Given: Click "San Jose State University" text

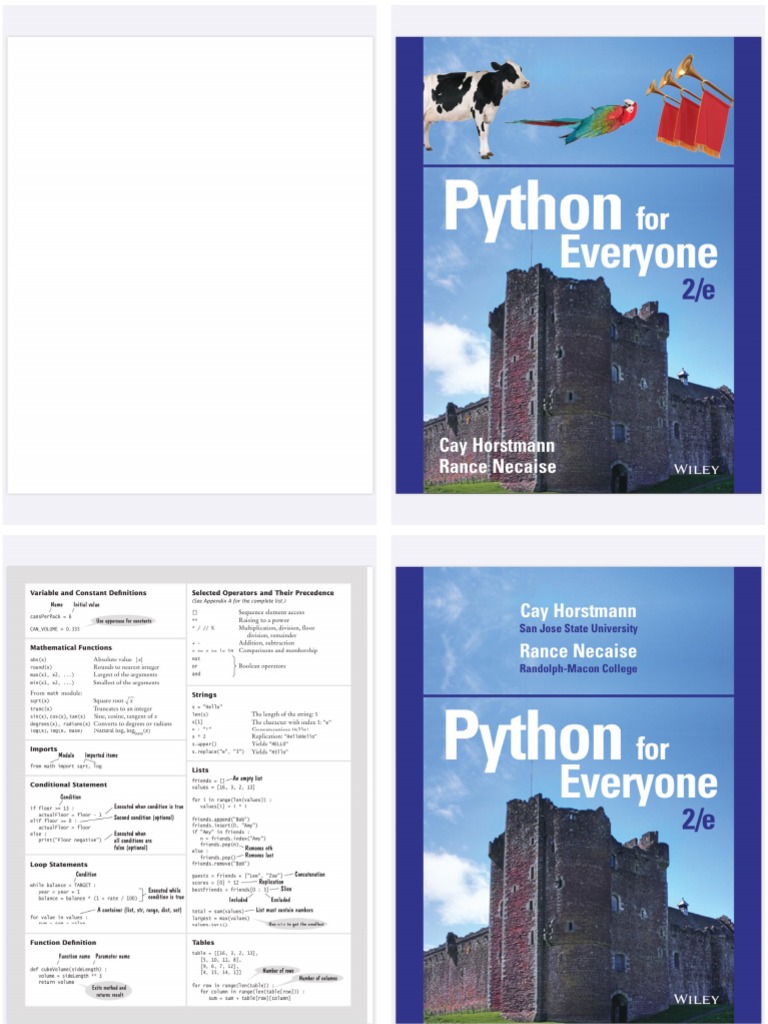Looking at the screenshot, I should (x=578, y=629).
